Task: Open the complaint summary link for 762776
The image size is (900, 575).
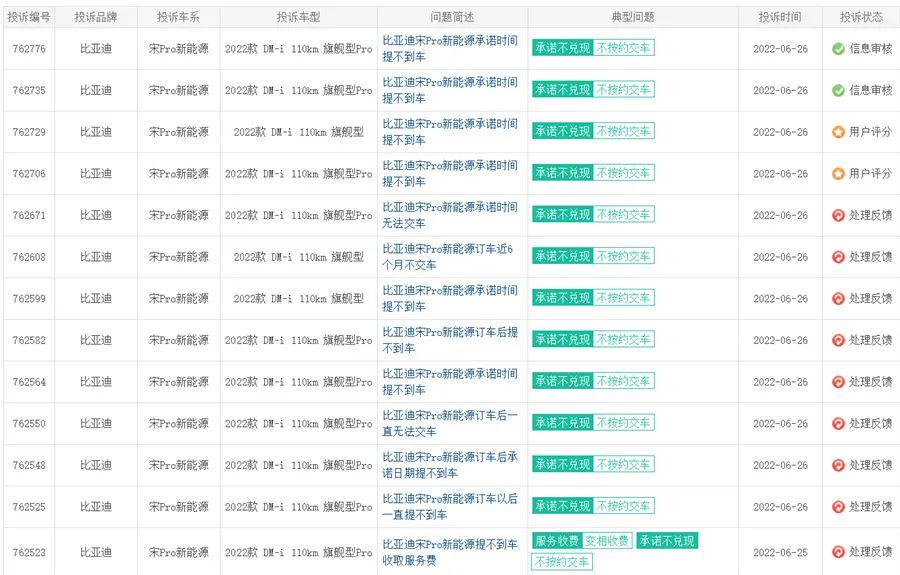Action: pos(450,48)
